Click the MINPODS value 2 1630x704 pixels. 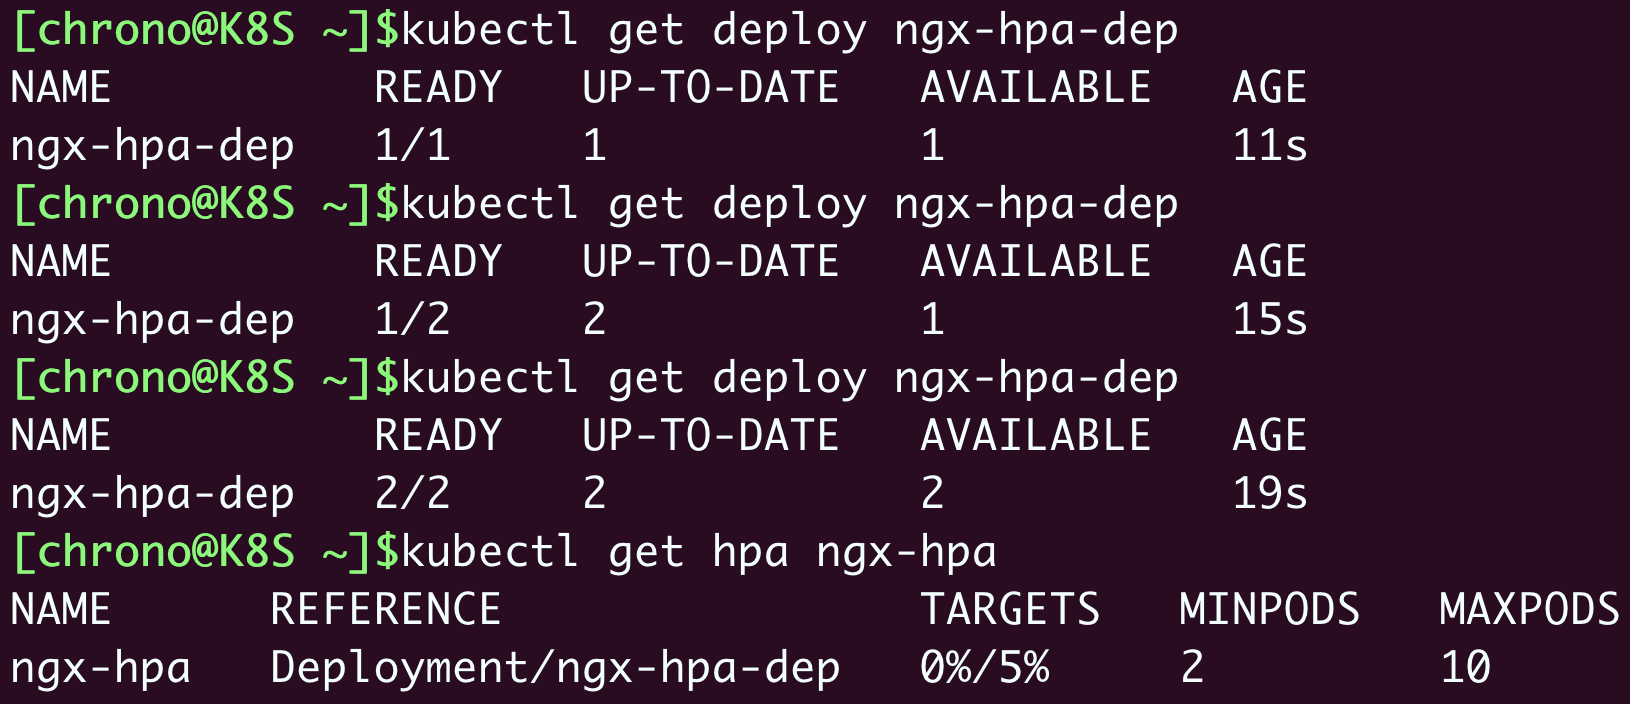(x=1192, y=668)
